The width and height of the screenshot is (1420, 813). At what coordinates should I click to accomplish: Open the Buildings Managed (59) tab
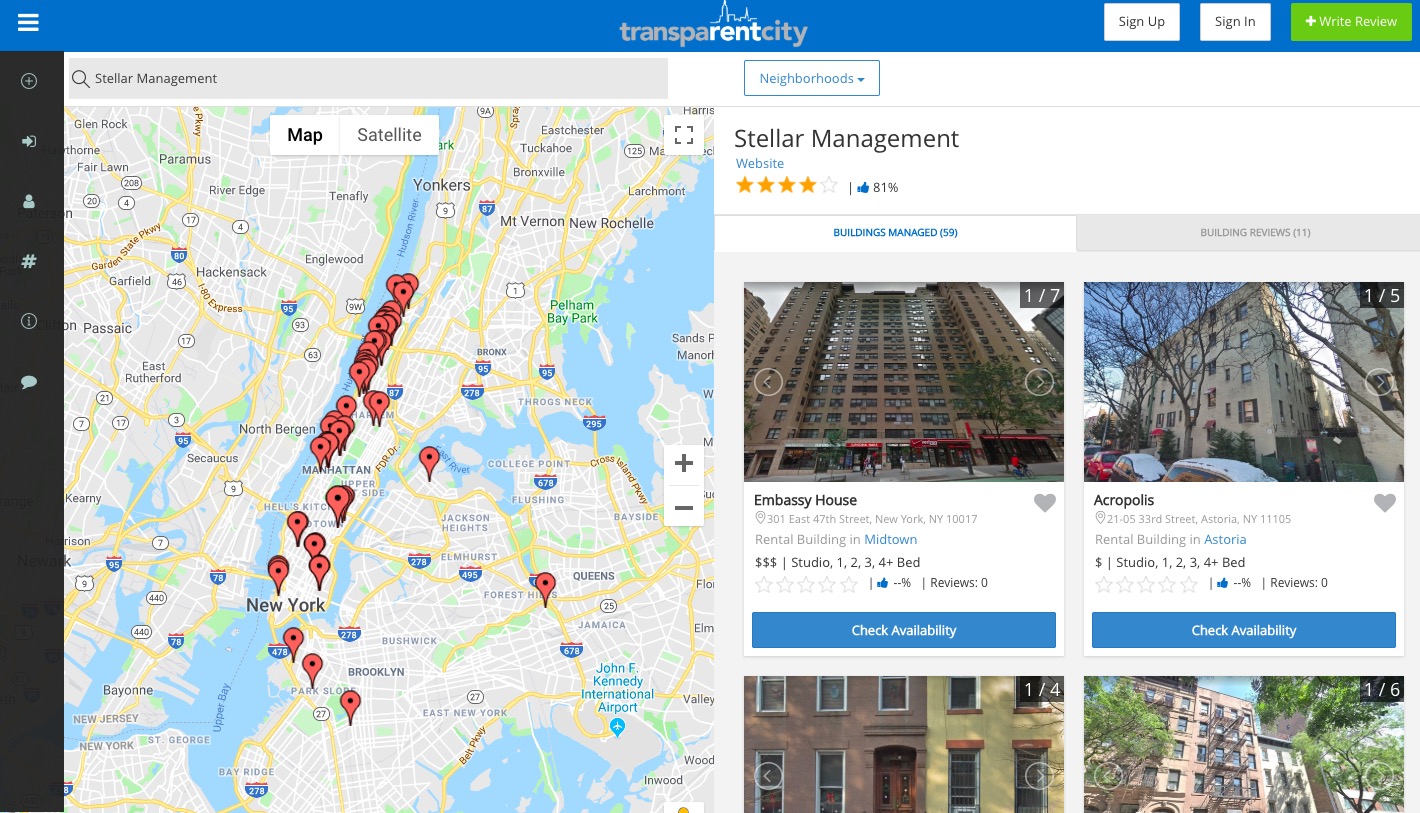point(895,233)
